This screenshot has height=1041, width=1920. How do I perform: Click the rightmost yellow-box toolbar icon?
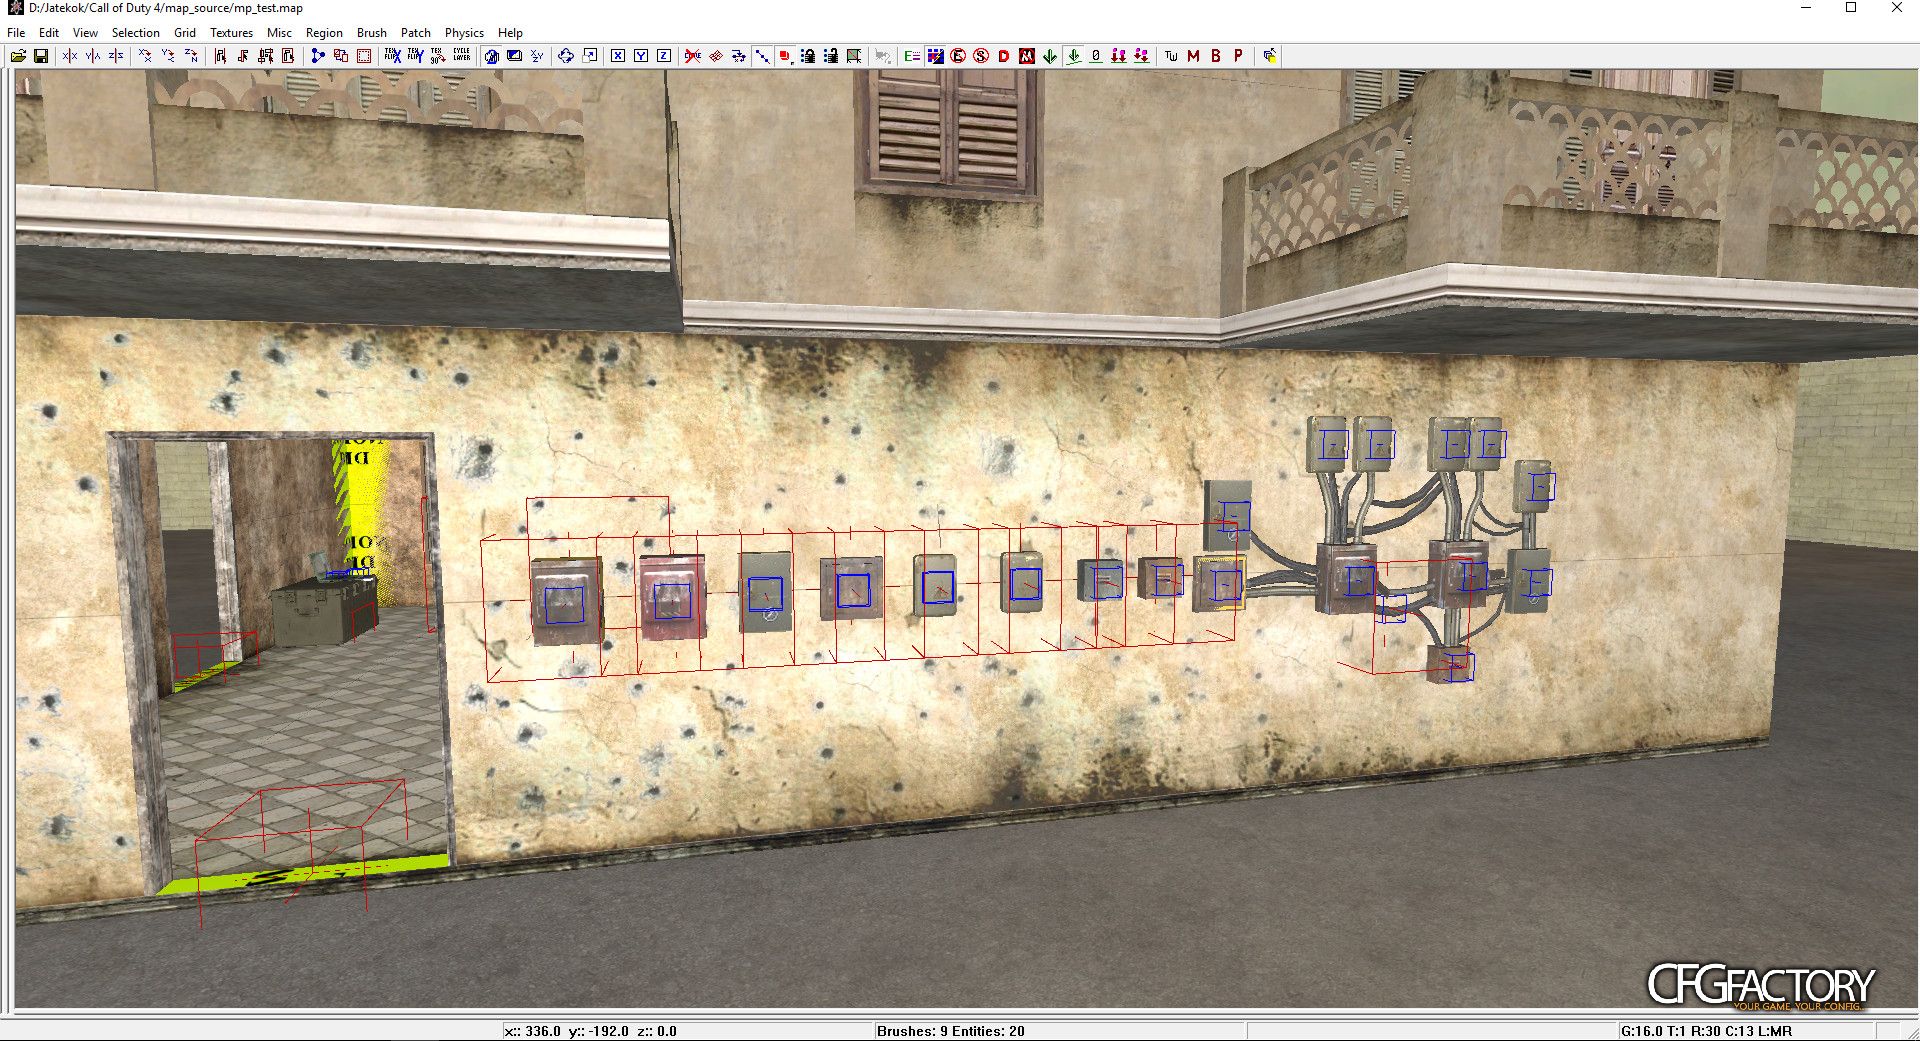tap(1270, 56)
